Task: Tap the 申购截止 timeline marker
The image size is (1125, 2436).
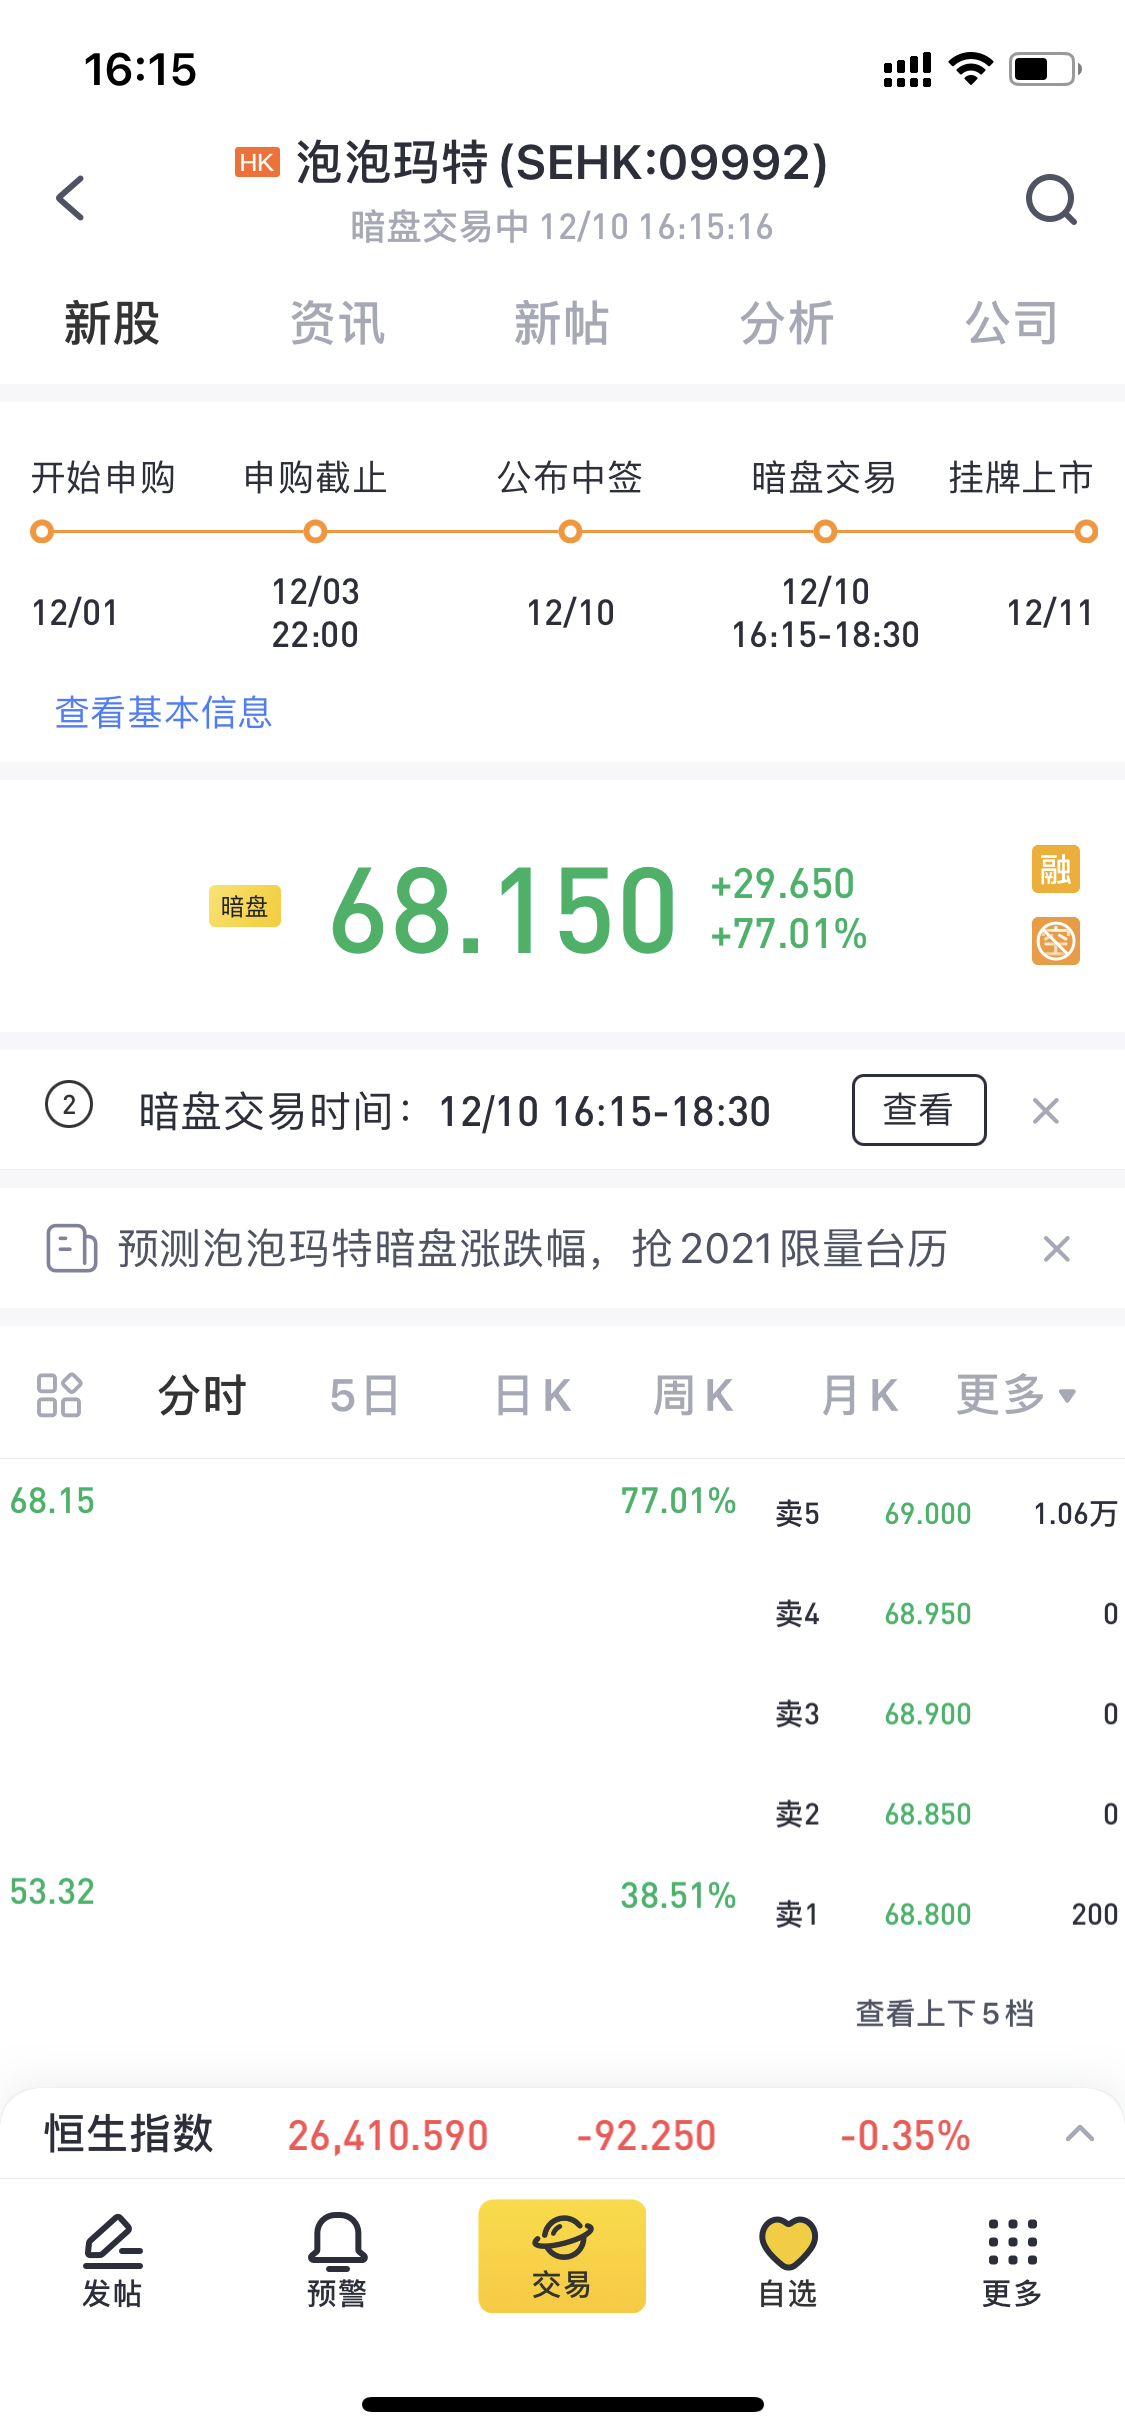Action: [x=315, y=531]
